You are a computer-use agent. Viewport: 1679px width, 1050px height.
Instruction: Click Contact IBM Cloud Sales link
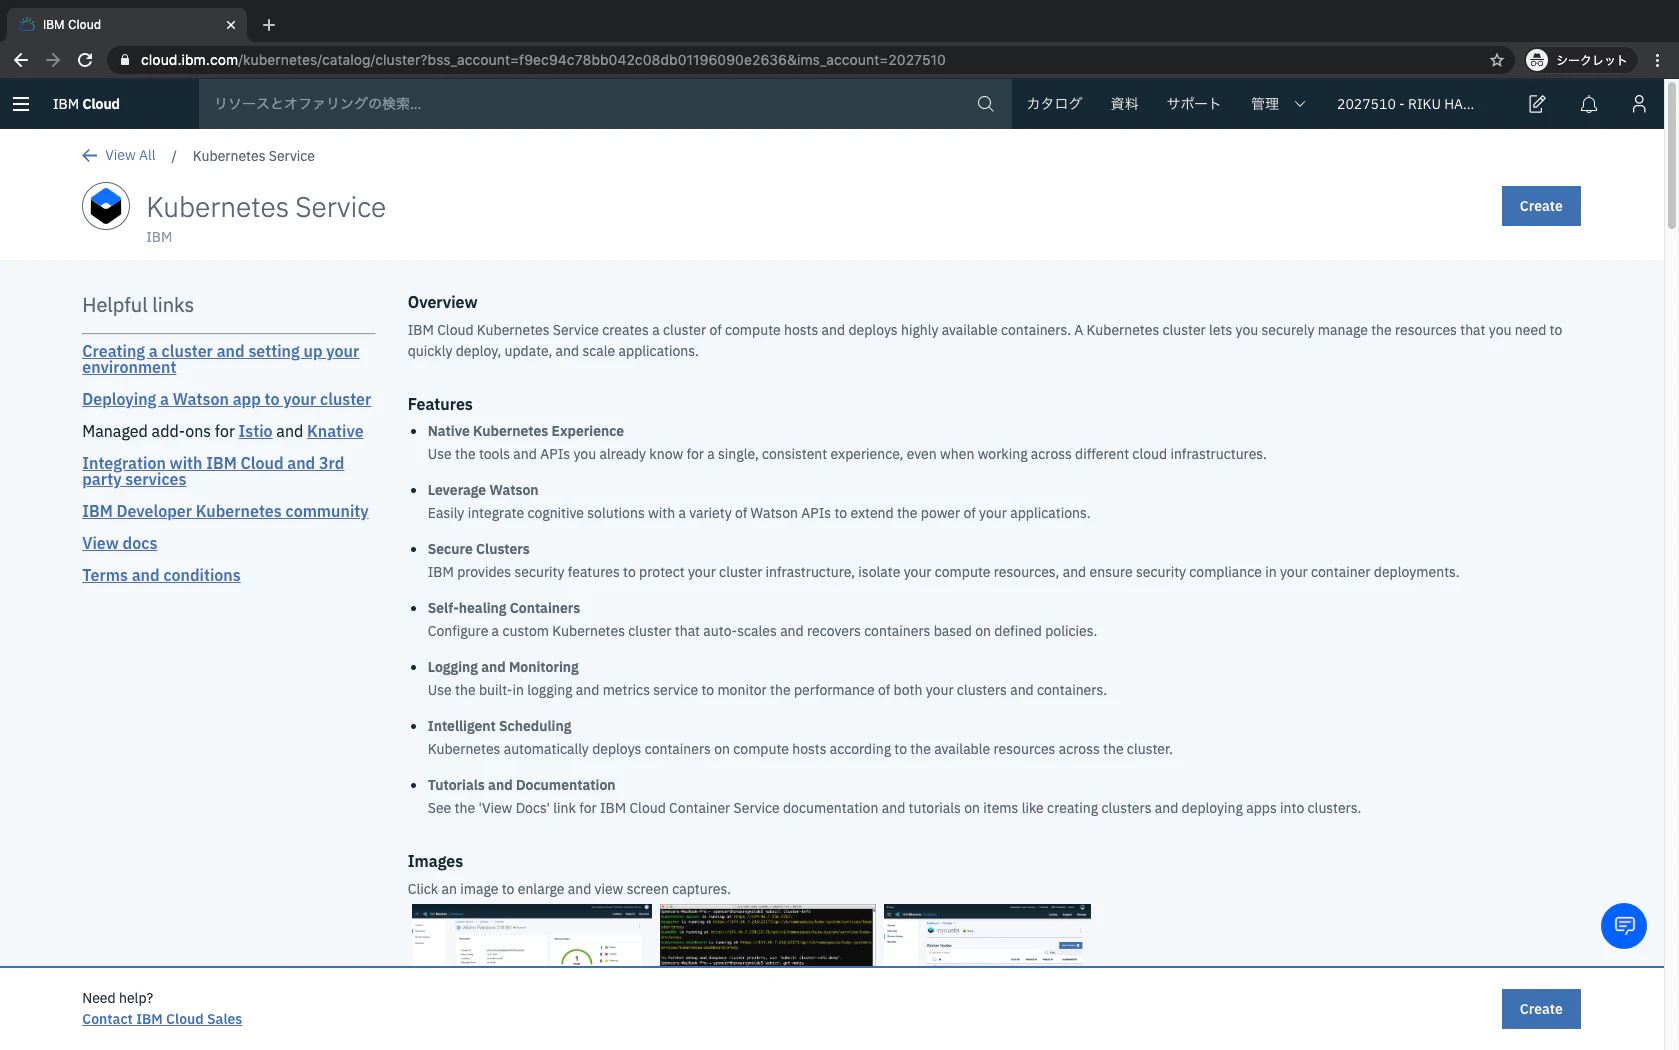point(162,1019)
